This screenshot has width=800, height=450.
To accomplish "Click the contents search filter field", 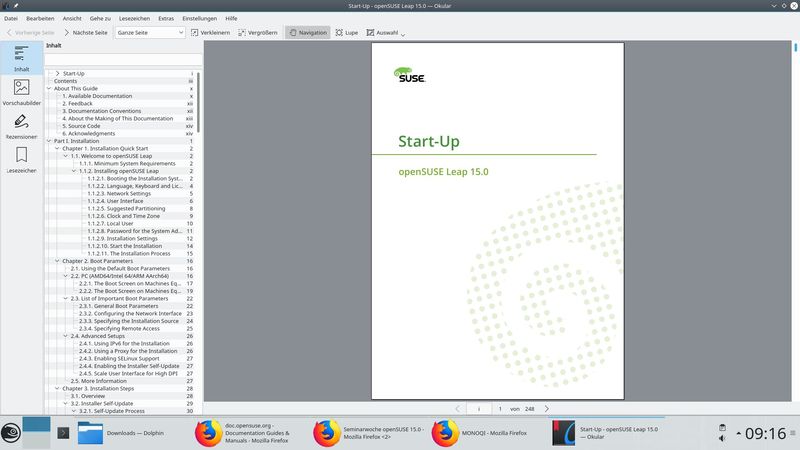I will click(x=123, y=60).
